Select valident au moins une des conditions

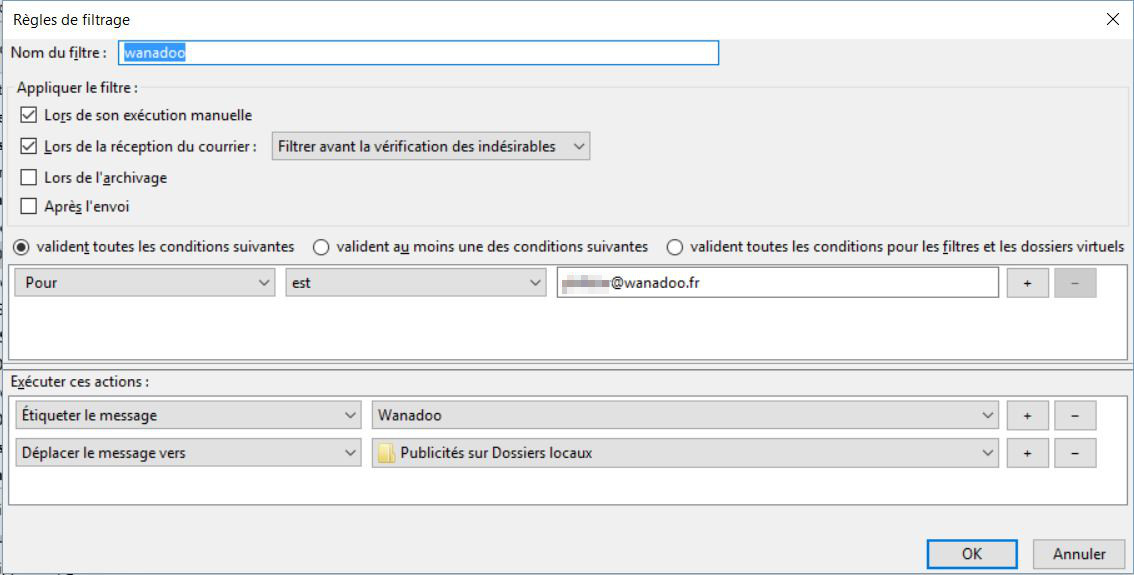(x=321, y=247)
